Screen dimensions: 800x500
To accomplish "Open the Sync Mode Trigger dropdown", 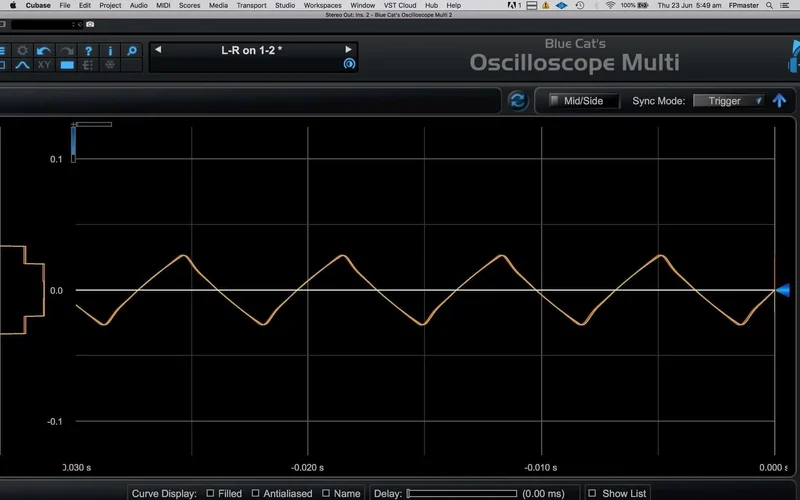I will (x=728, y=101).
